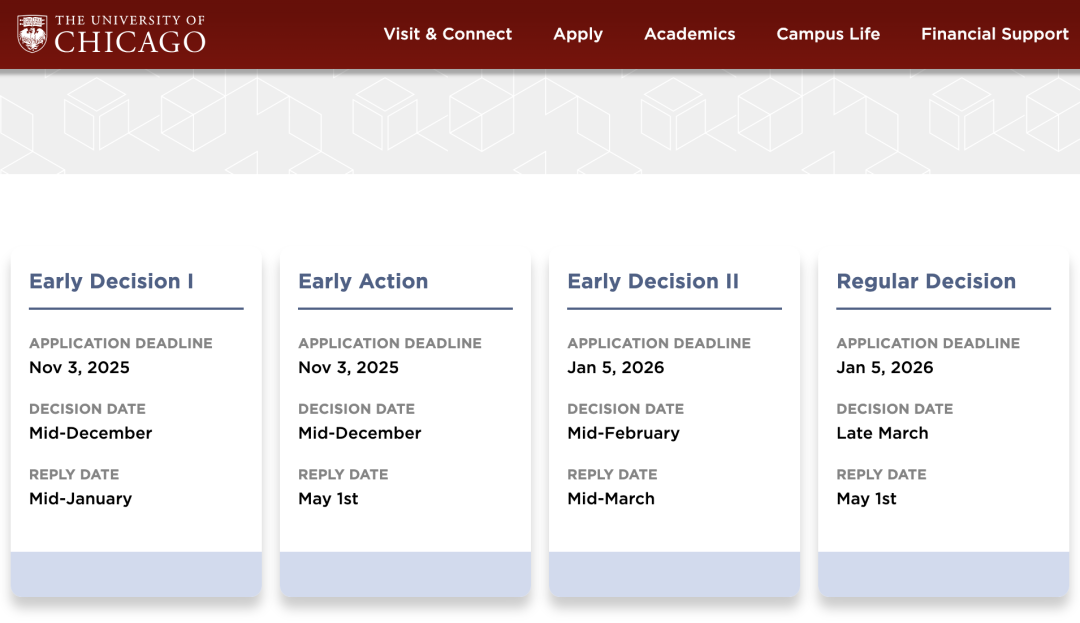
Task: Click the Mid-March reply date
Action: coord(611,498)
